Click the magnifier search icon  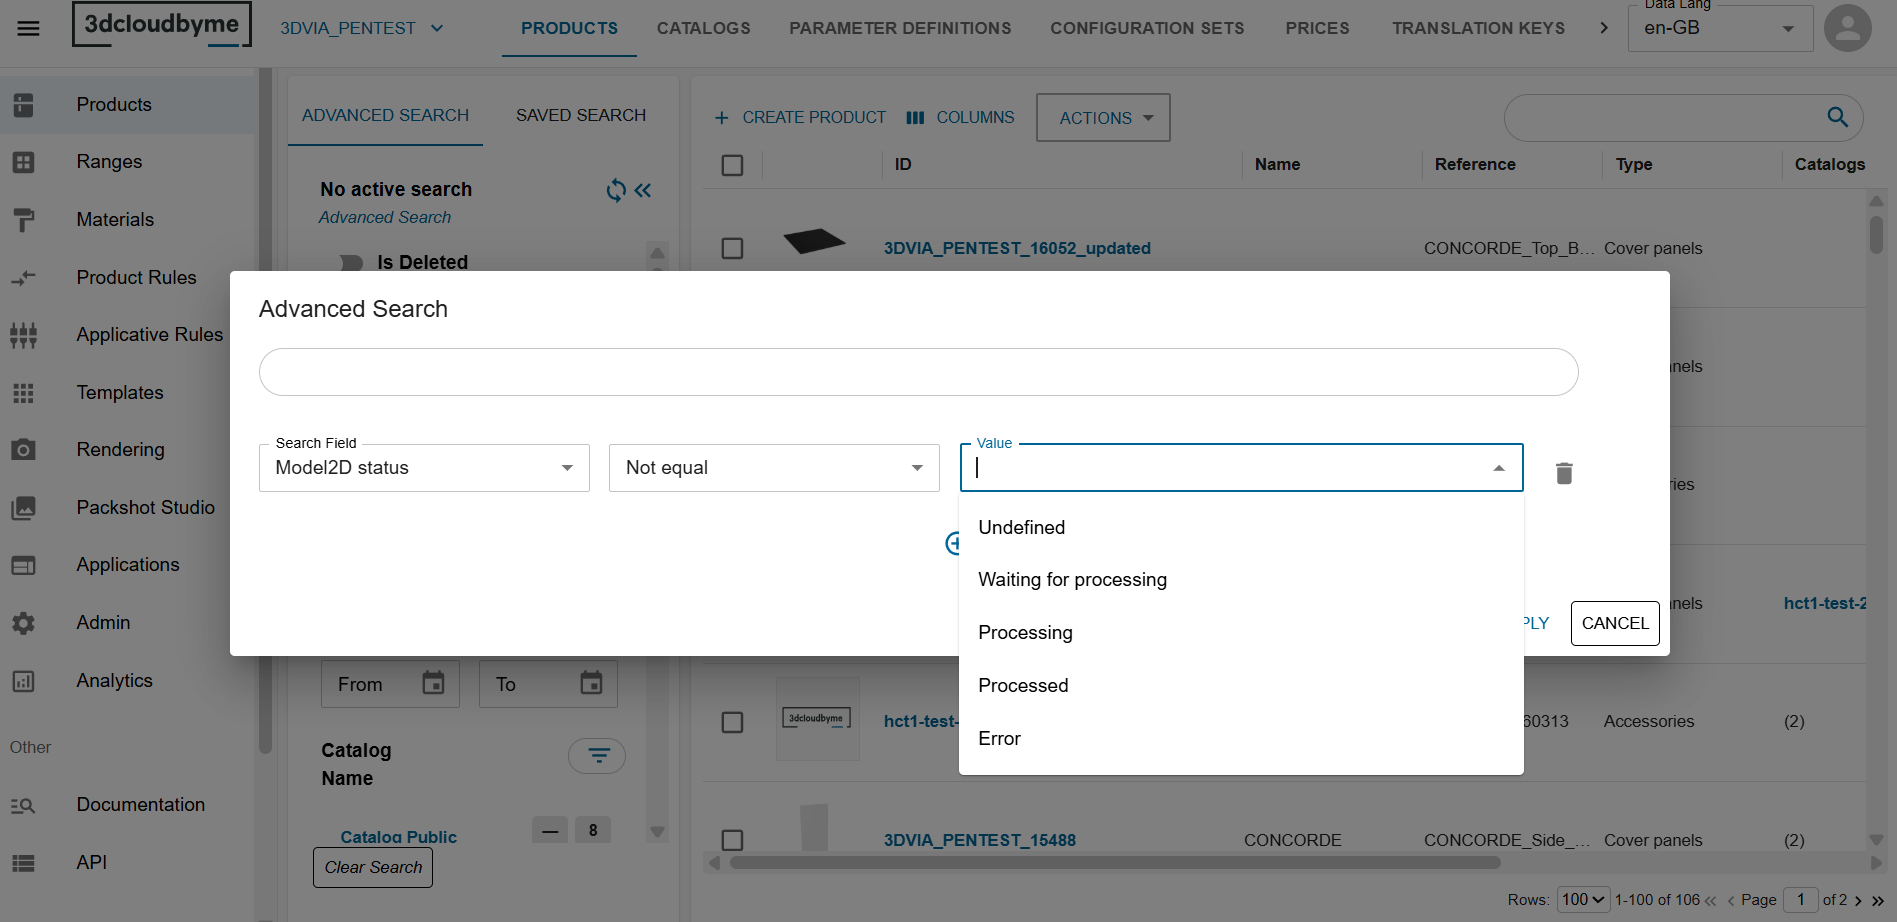click(1837, 117)
